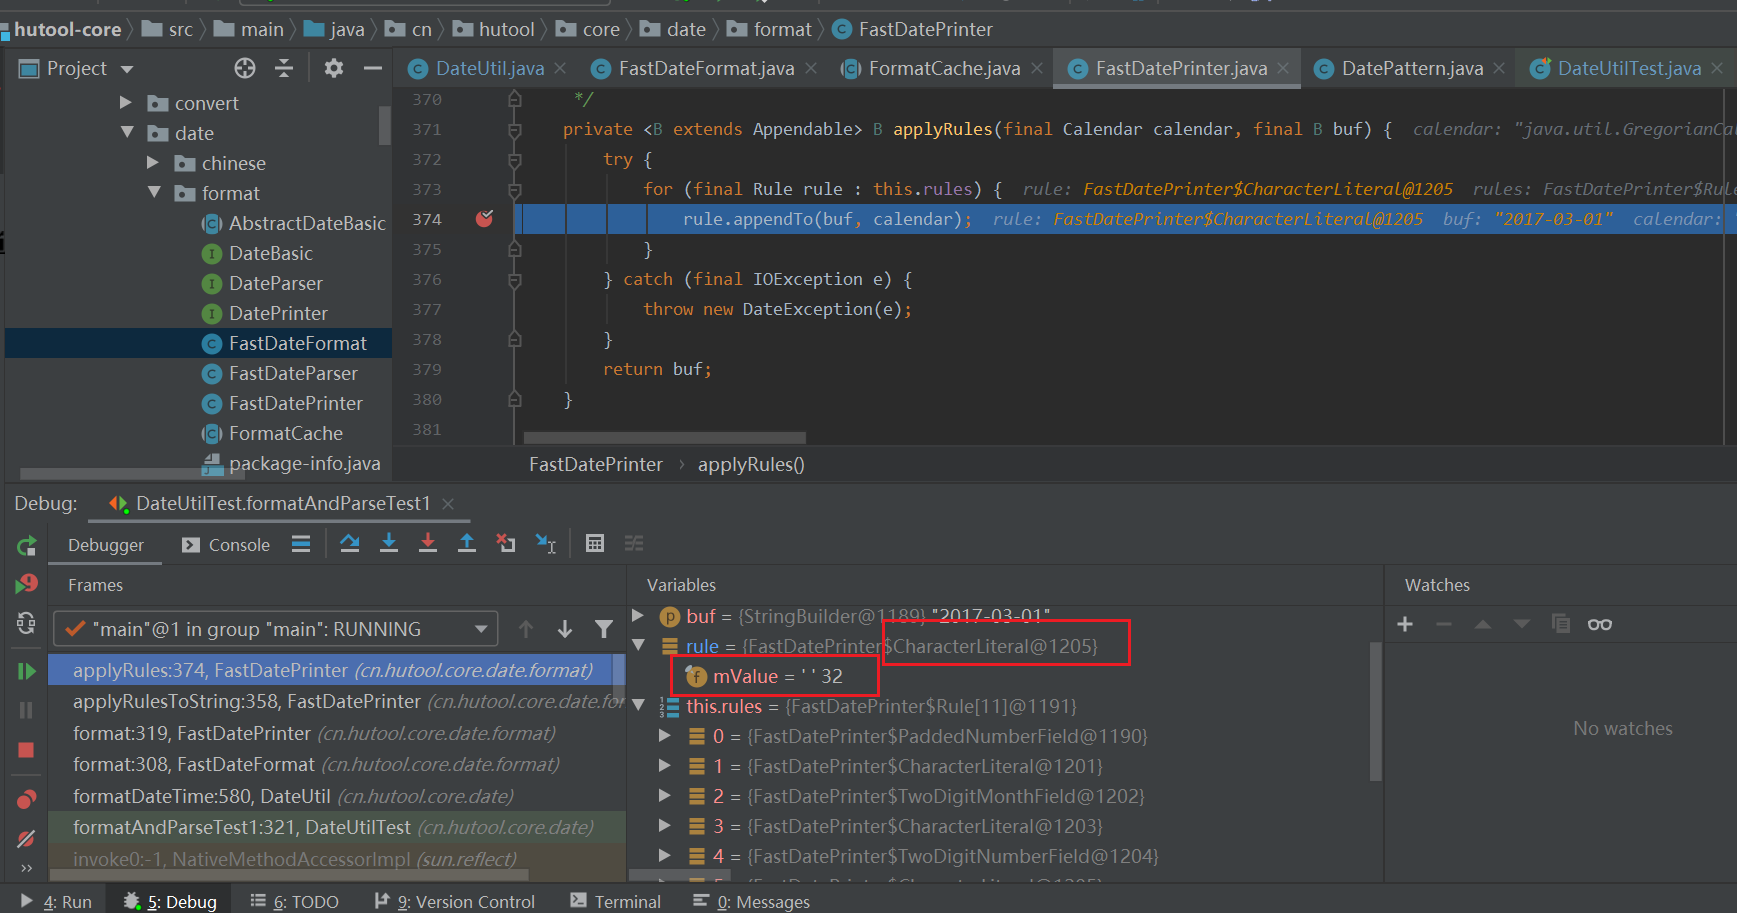Close the FastDateFormat.java editor tab

(x=811, y=68)
